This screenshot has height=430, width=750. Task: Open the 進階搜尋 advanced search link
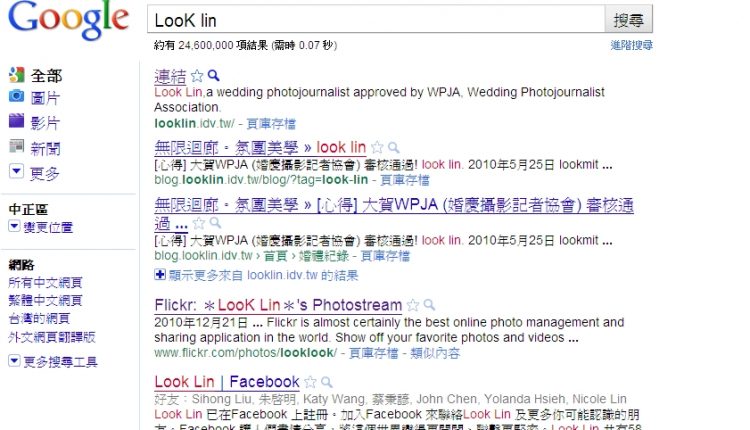631,45
